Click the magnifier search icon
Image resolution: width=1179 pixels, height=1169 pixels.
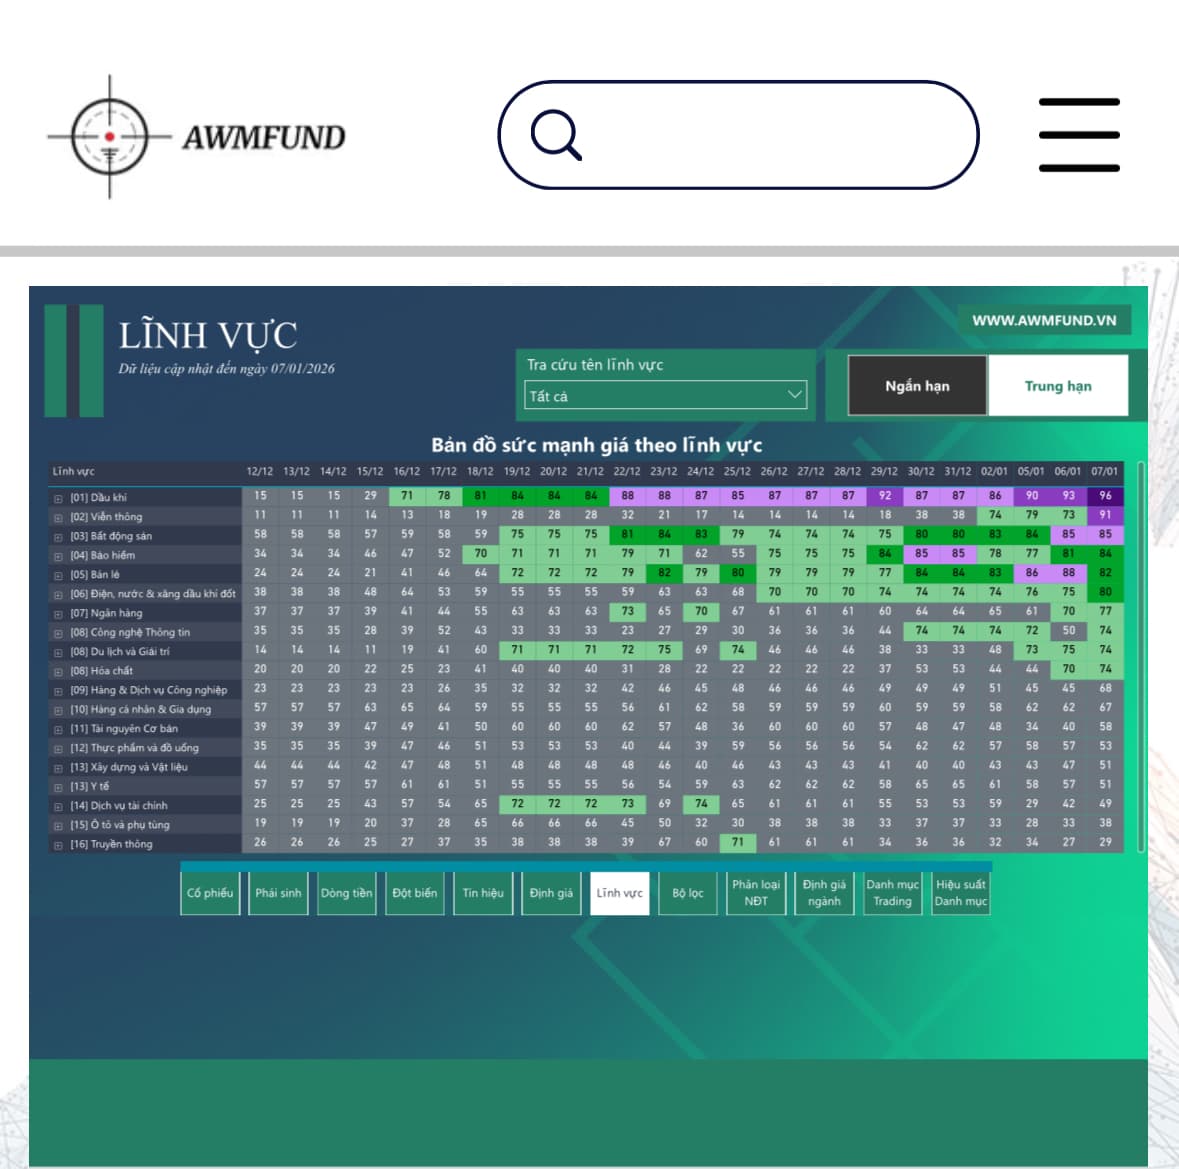pos(556,135)
